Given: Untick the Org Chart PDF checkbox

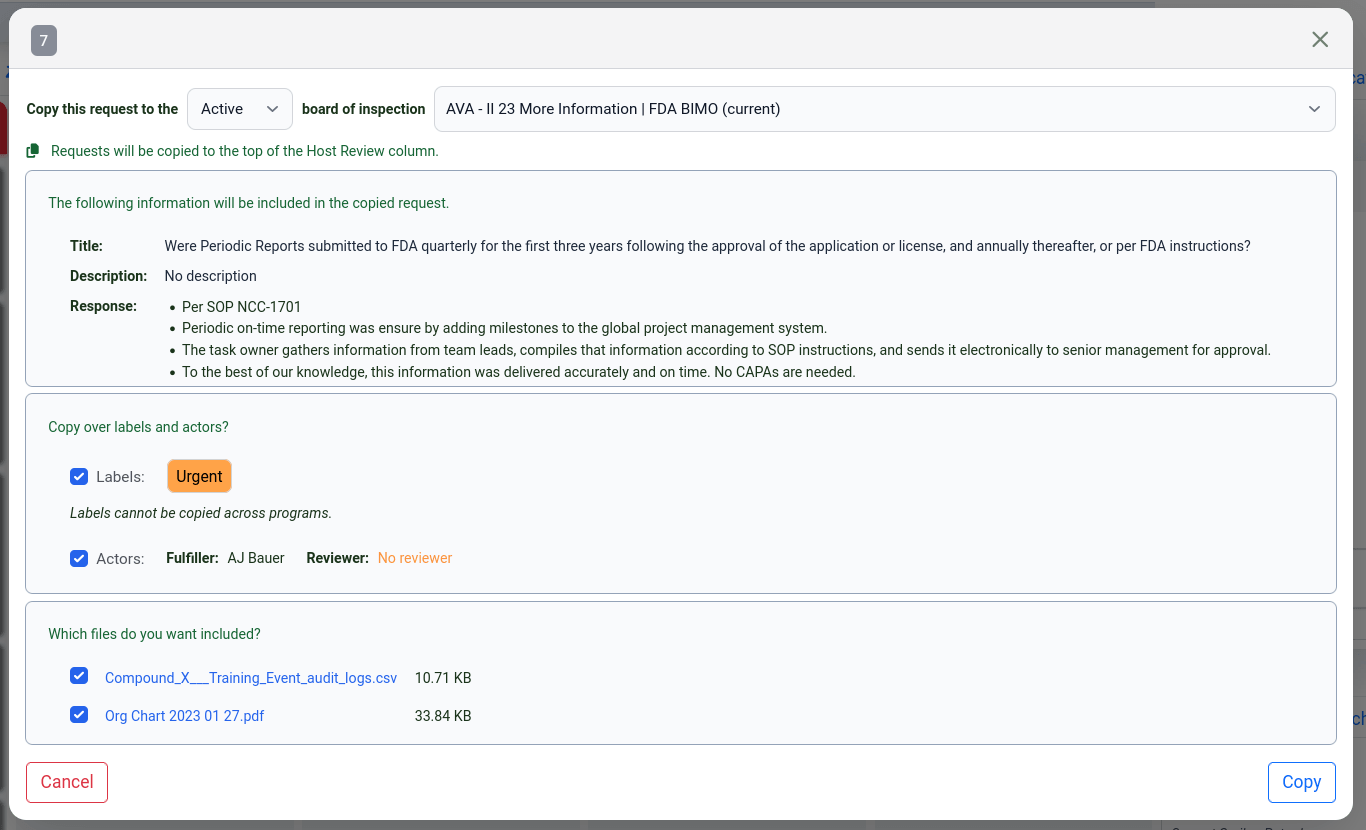Looking at the screenshot, I should [79, 715].
